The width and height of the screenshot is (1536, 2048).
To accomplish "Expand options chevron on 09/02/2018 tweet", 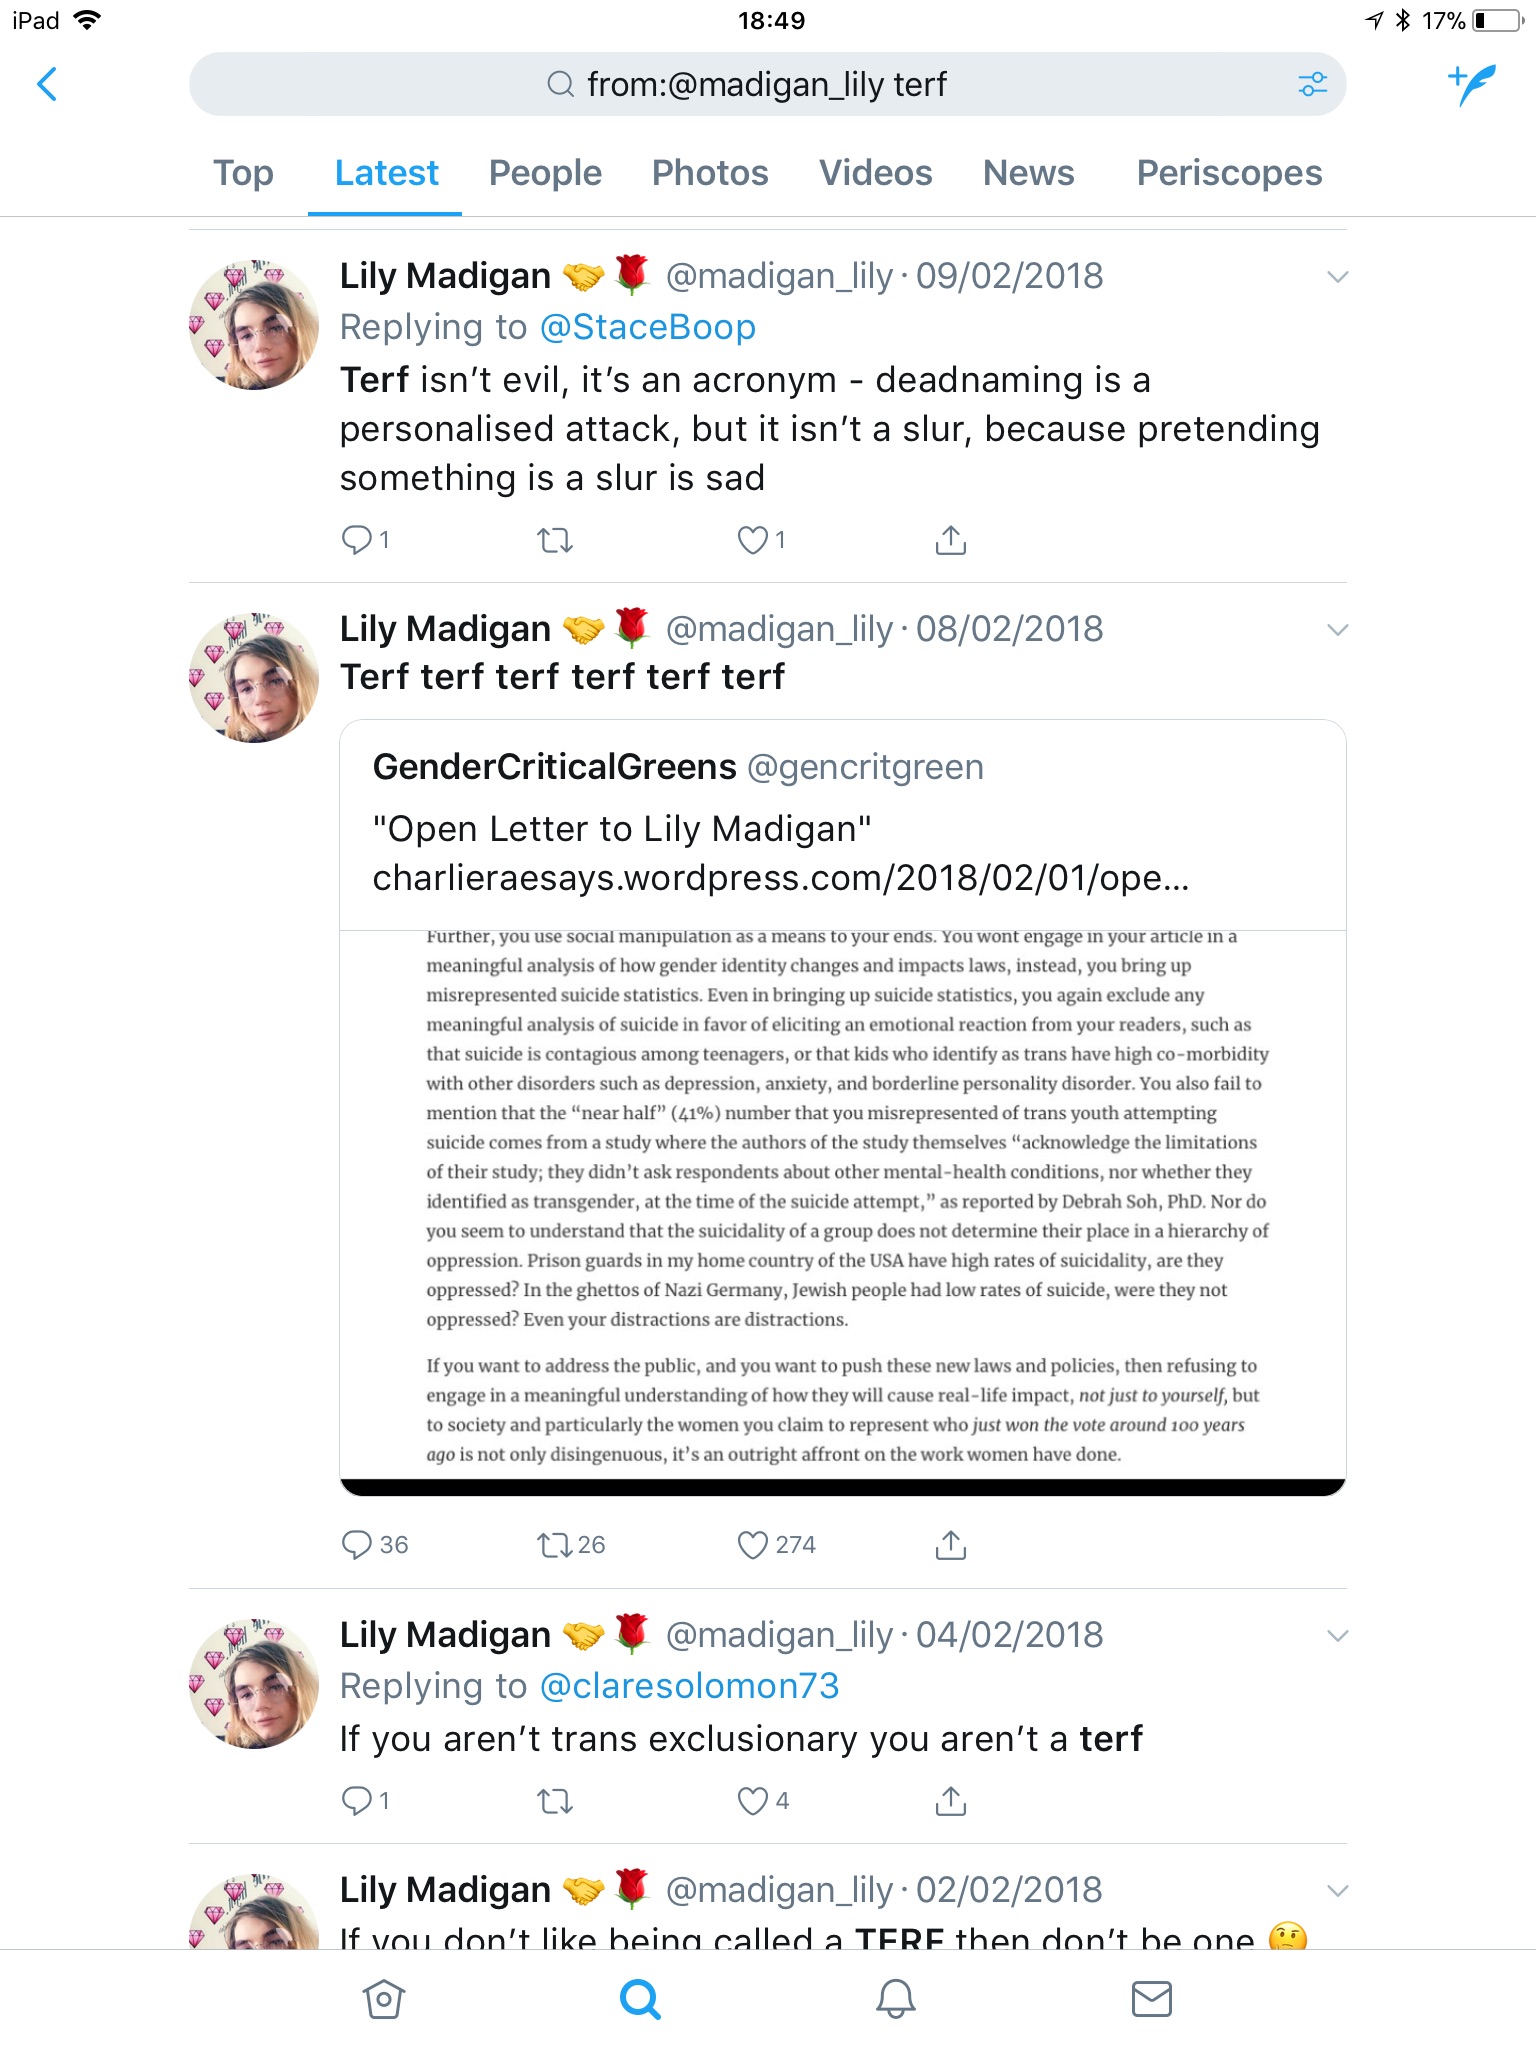I will point(1337,277).
